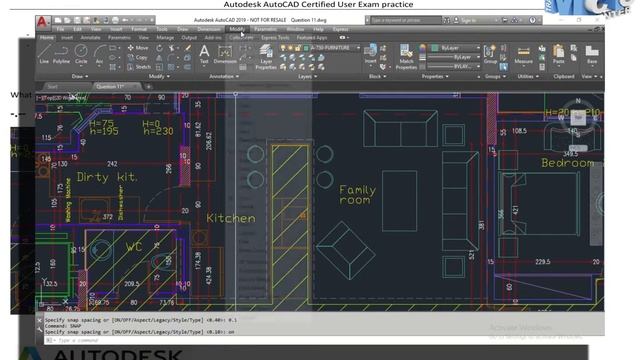Click the keyword search field
The height and width of the screenshot is (360, 640).
406,20
